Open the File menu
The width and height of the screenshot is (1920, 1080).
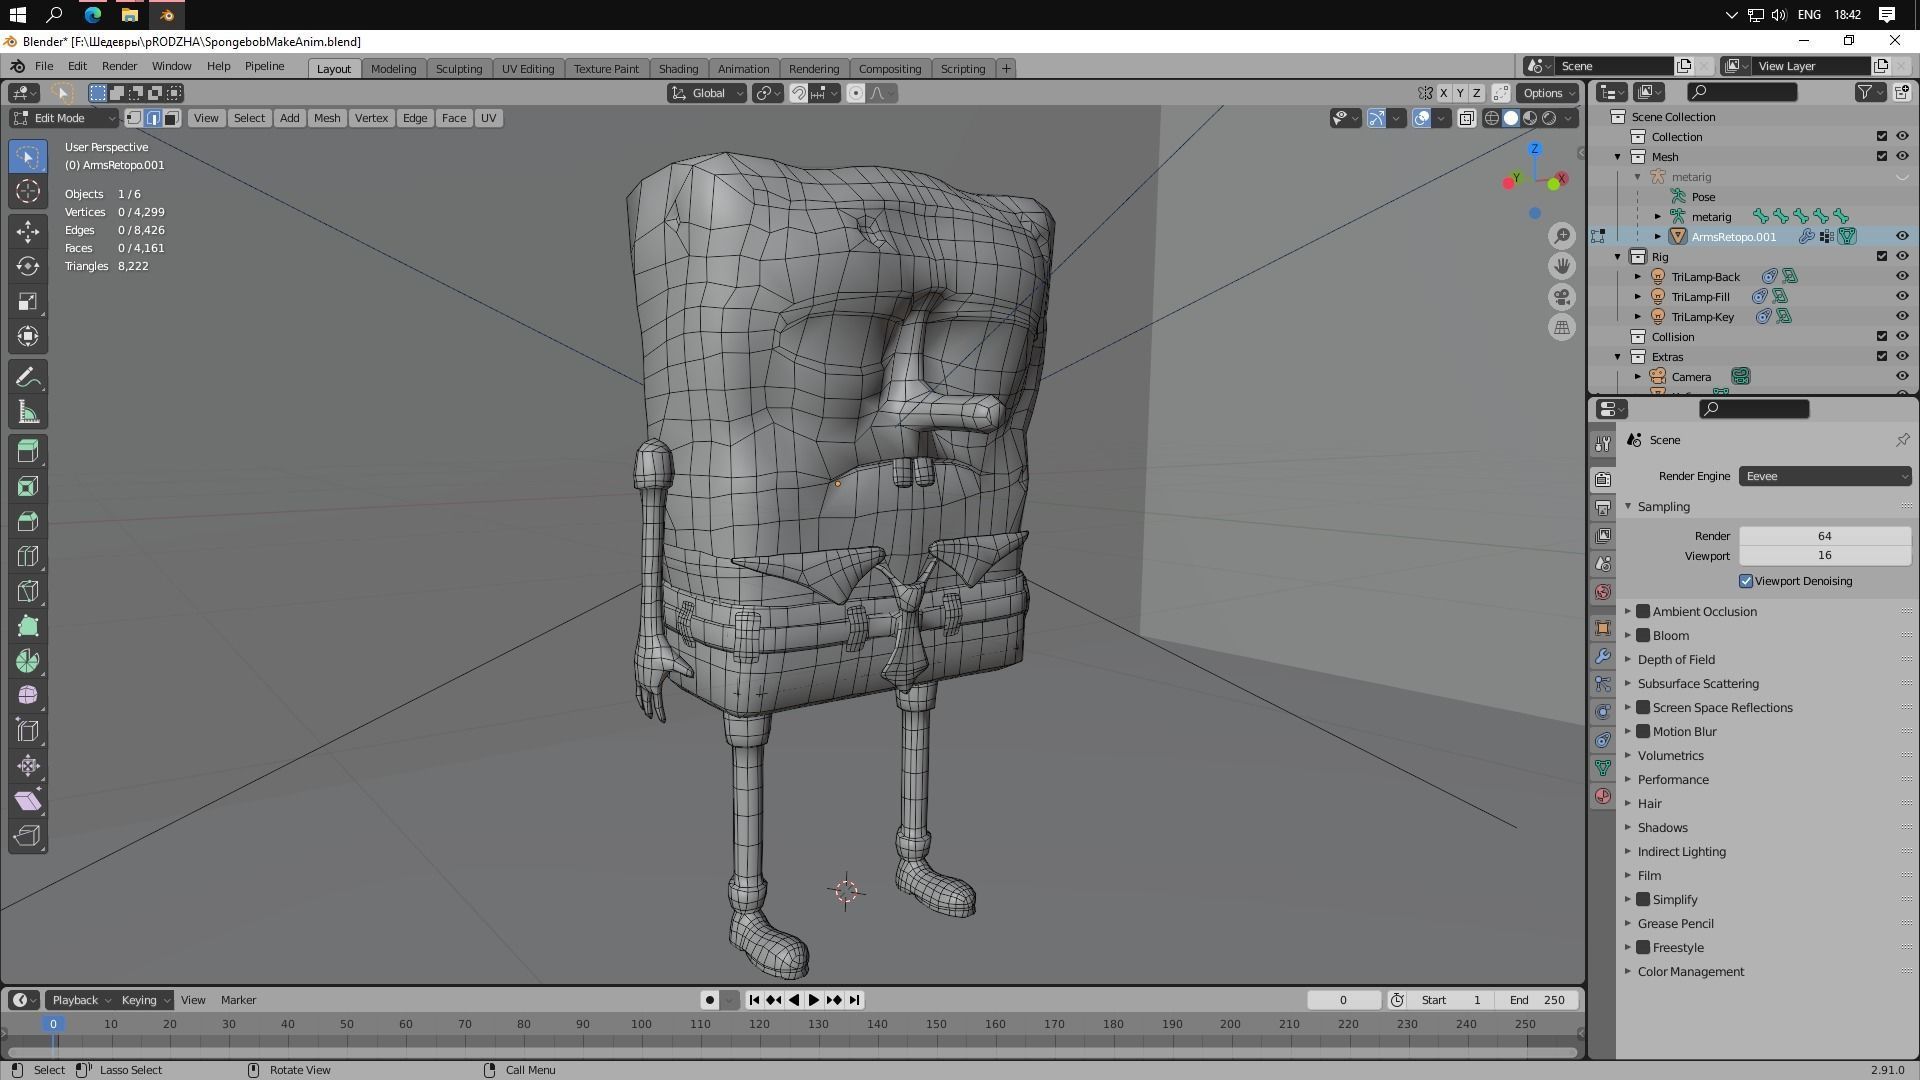tap(44, 66)
